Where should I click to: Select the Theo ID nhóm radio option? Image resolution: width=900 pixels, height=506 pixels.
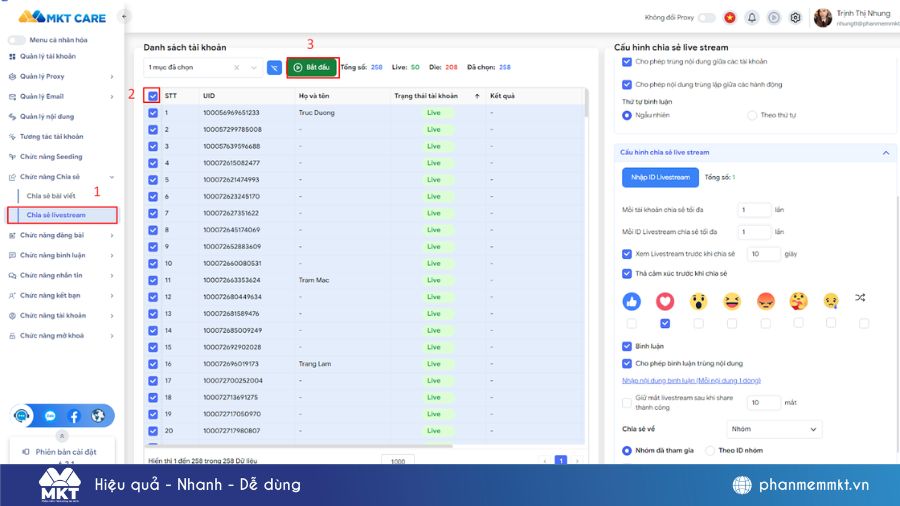(713, 451)
